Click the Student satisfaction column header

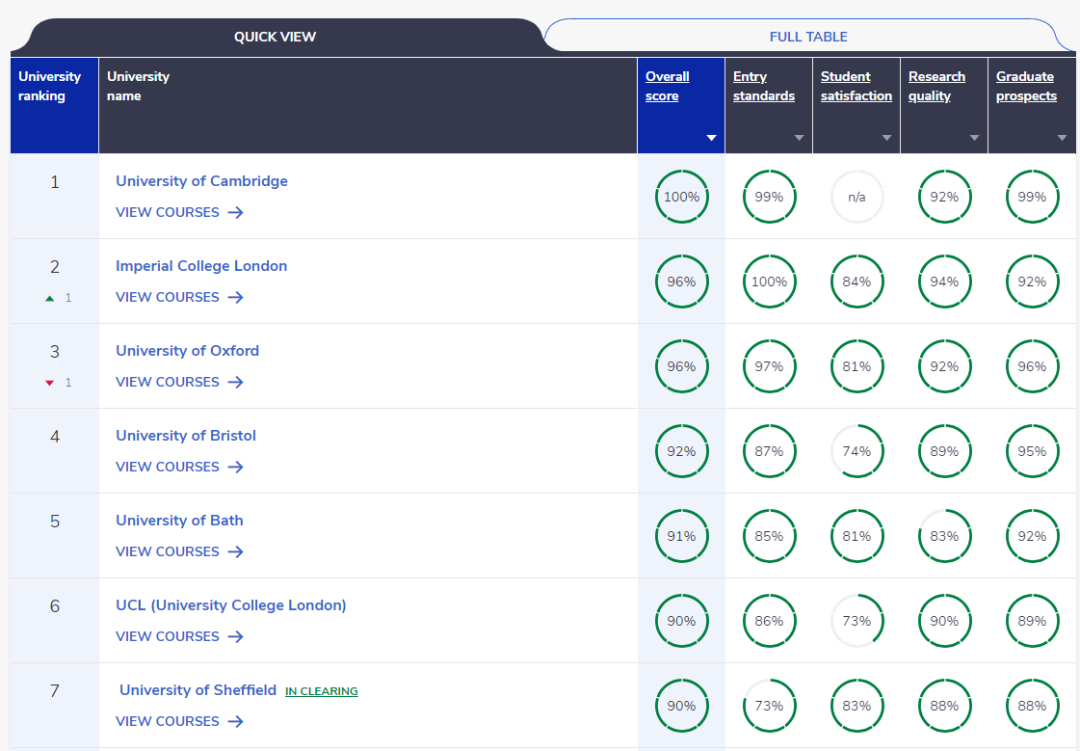pos(855,86)
